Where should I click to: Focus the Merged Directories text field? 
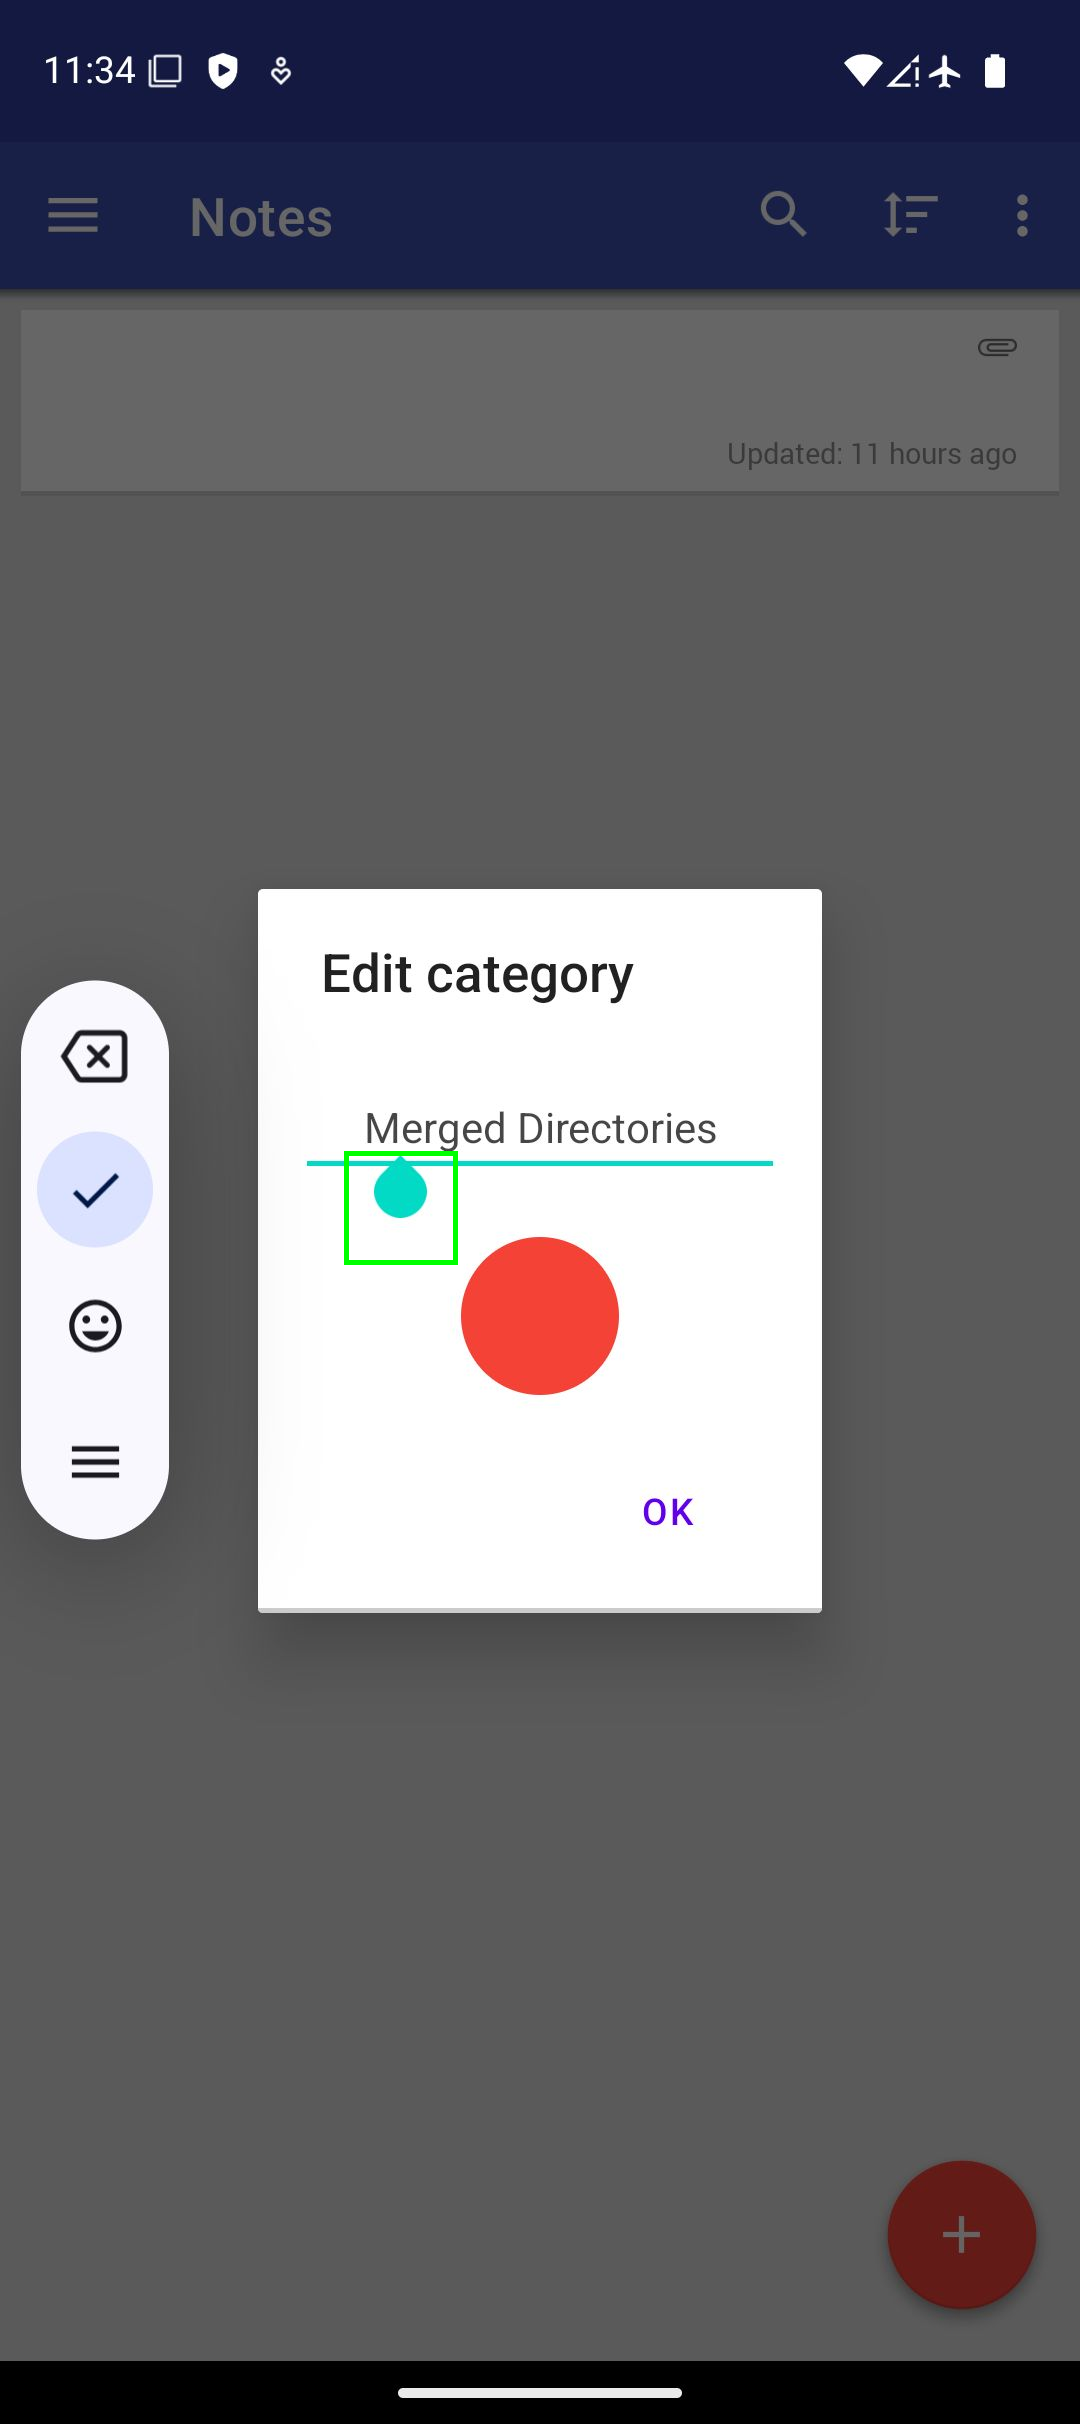click(x=540, y=1128)
